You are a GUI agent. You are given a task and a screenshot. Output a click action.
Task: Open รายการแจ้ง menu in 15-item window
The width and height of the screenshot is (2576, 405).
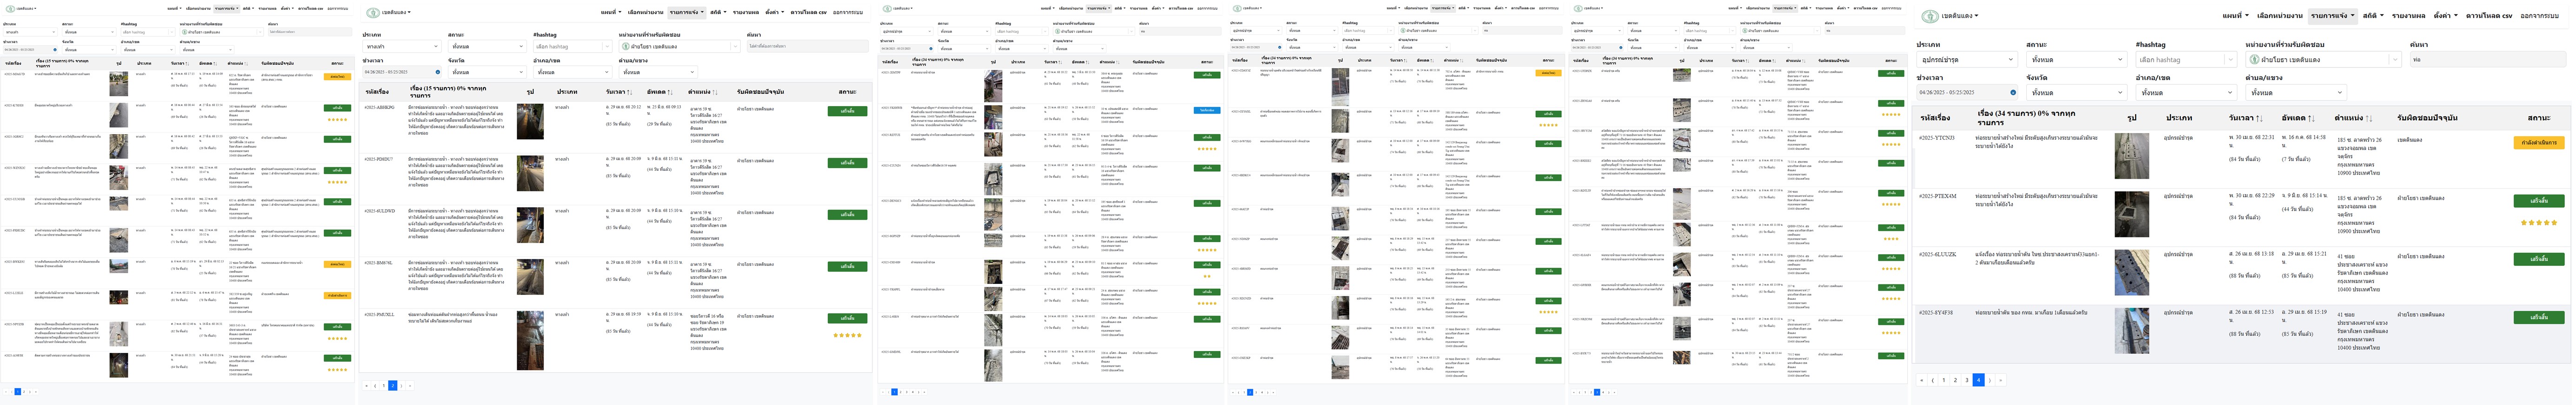point(686,13)
